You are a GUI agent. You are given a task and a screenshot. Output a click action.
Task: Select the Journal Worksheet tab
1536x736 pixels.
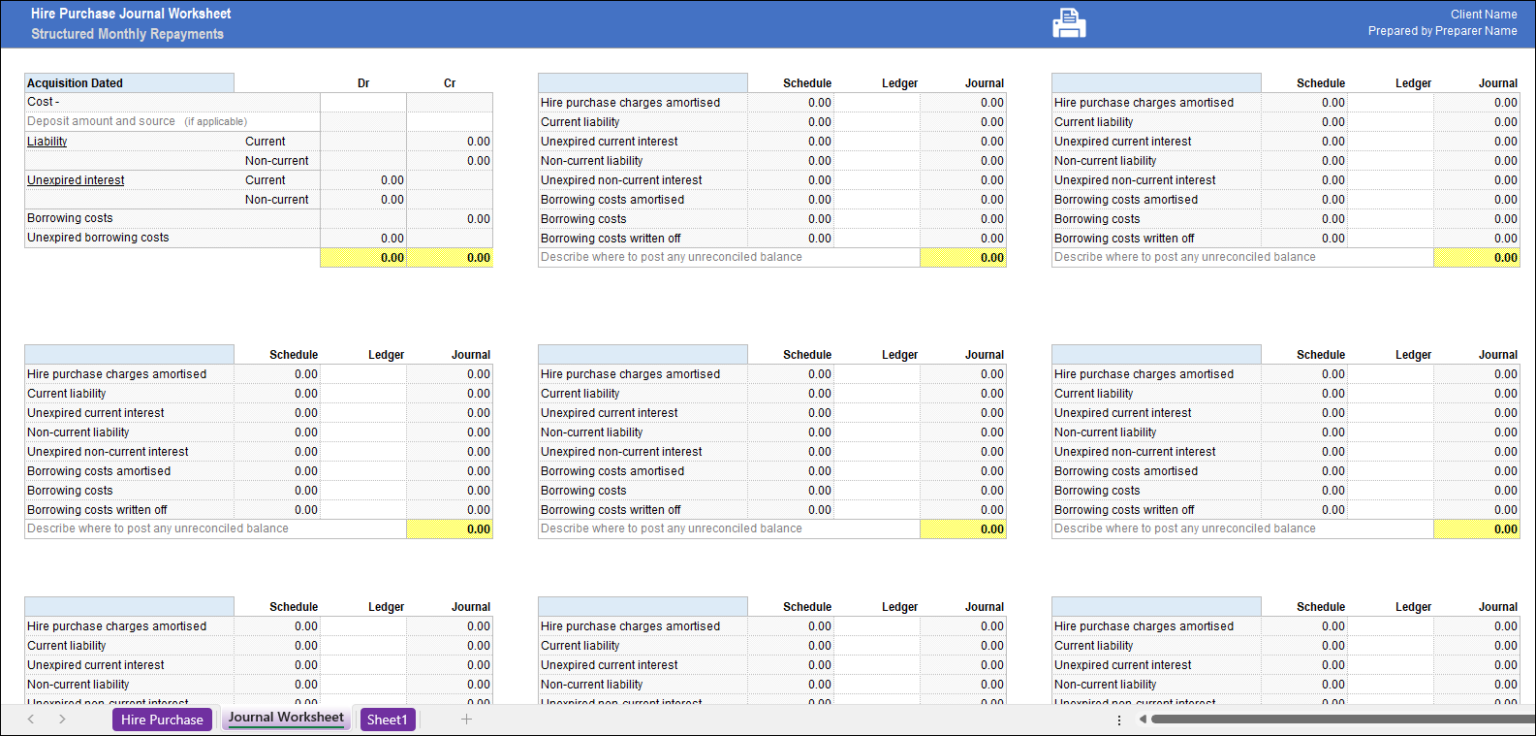286,718
